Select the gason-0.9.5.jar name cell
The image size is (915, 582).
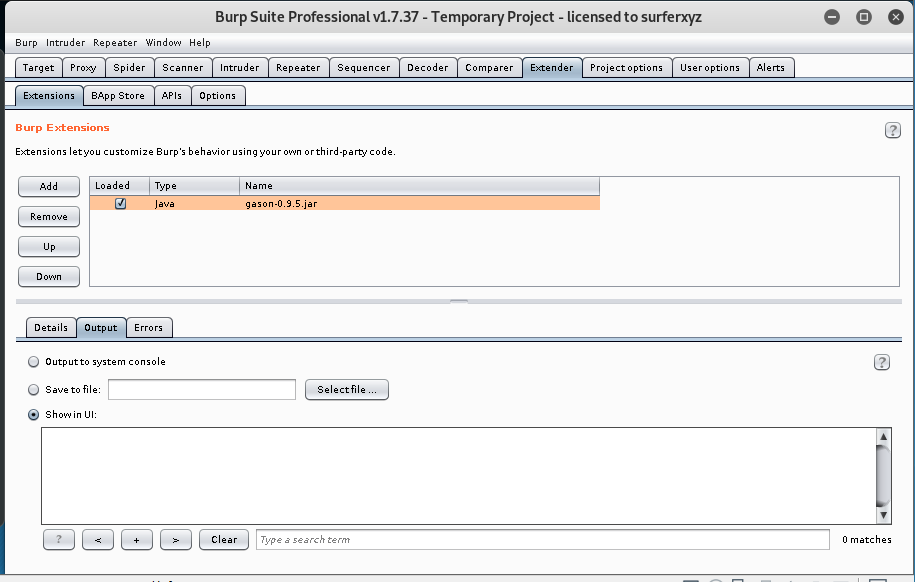[419, 203]
